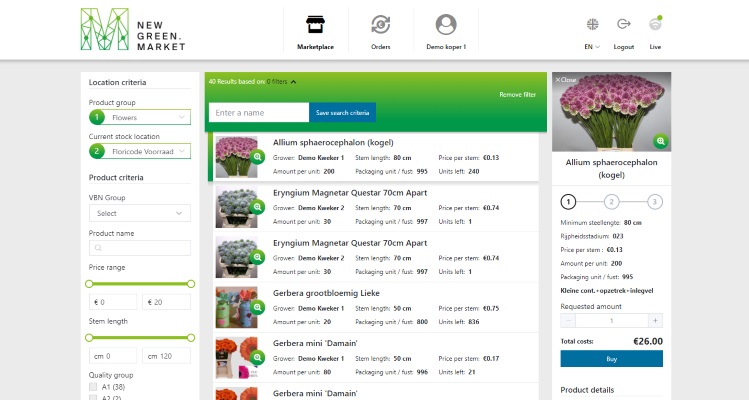Zoom the Gerbera mini 'Damain' thumbnail
The width and height of the screenshot is (749, 400).
pyautogui.click(x=257, y=357)
